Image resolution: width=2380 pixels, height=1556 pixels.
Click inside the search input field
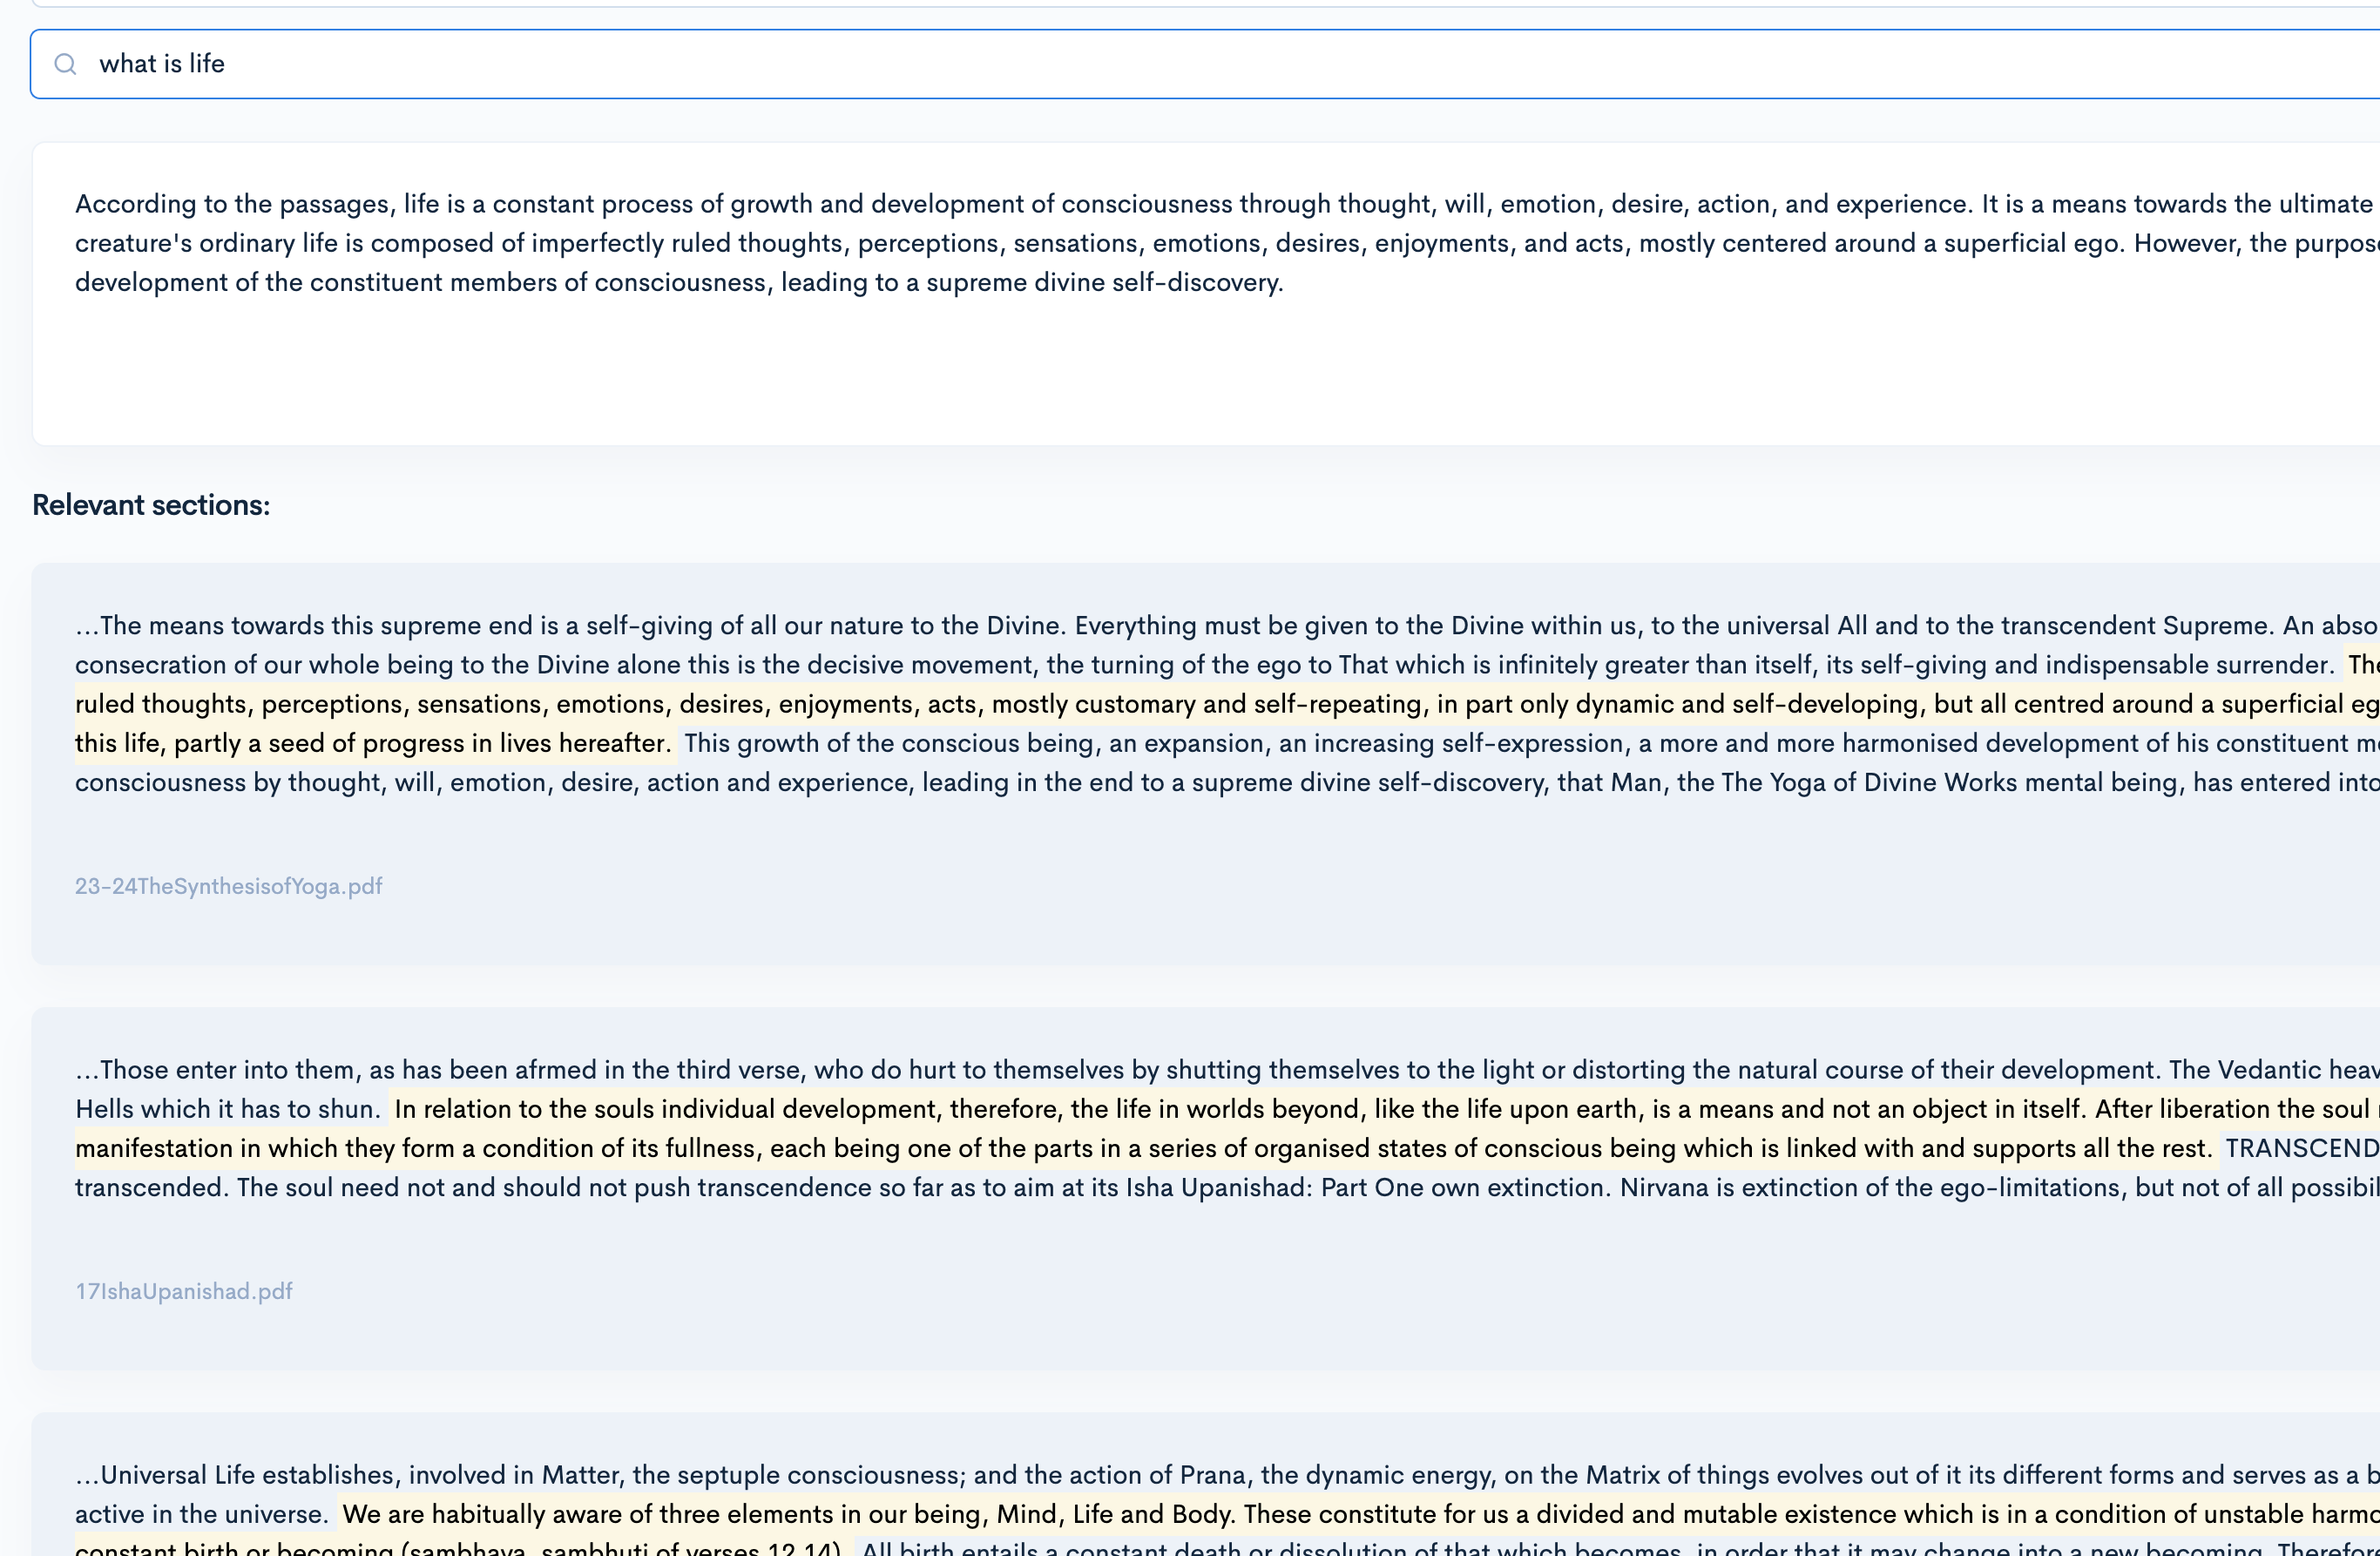[700, 63]
